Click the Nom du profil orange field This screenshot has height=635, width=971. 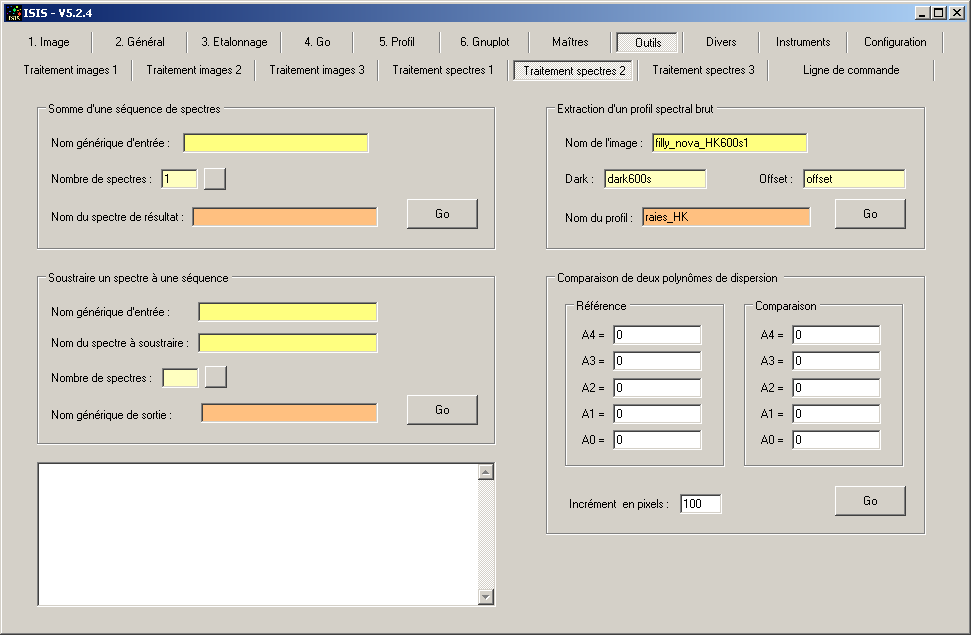[726, 217]
